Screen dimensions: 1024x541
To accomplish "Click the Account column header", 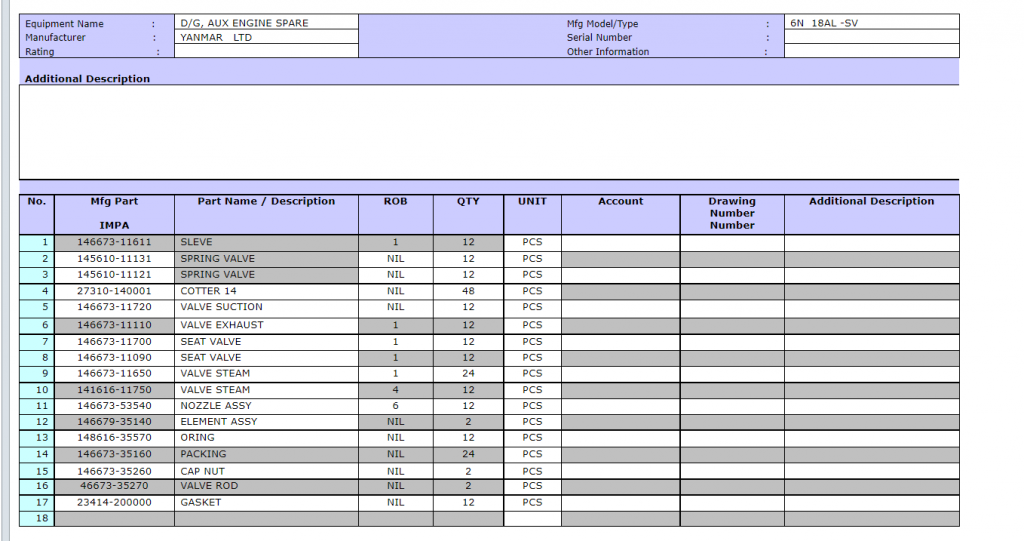I will (x=620, y=202).
